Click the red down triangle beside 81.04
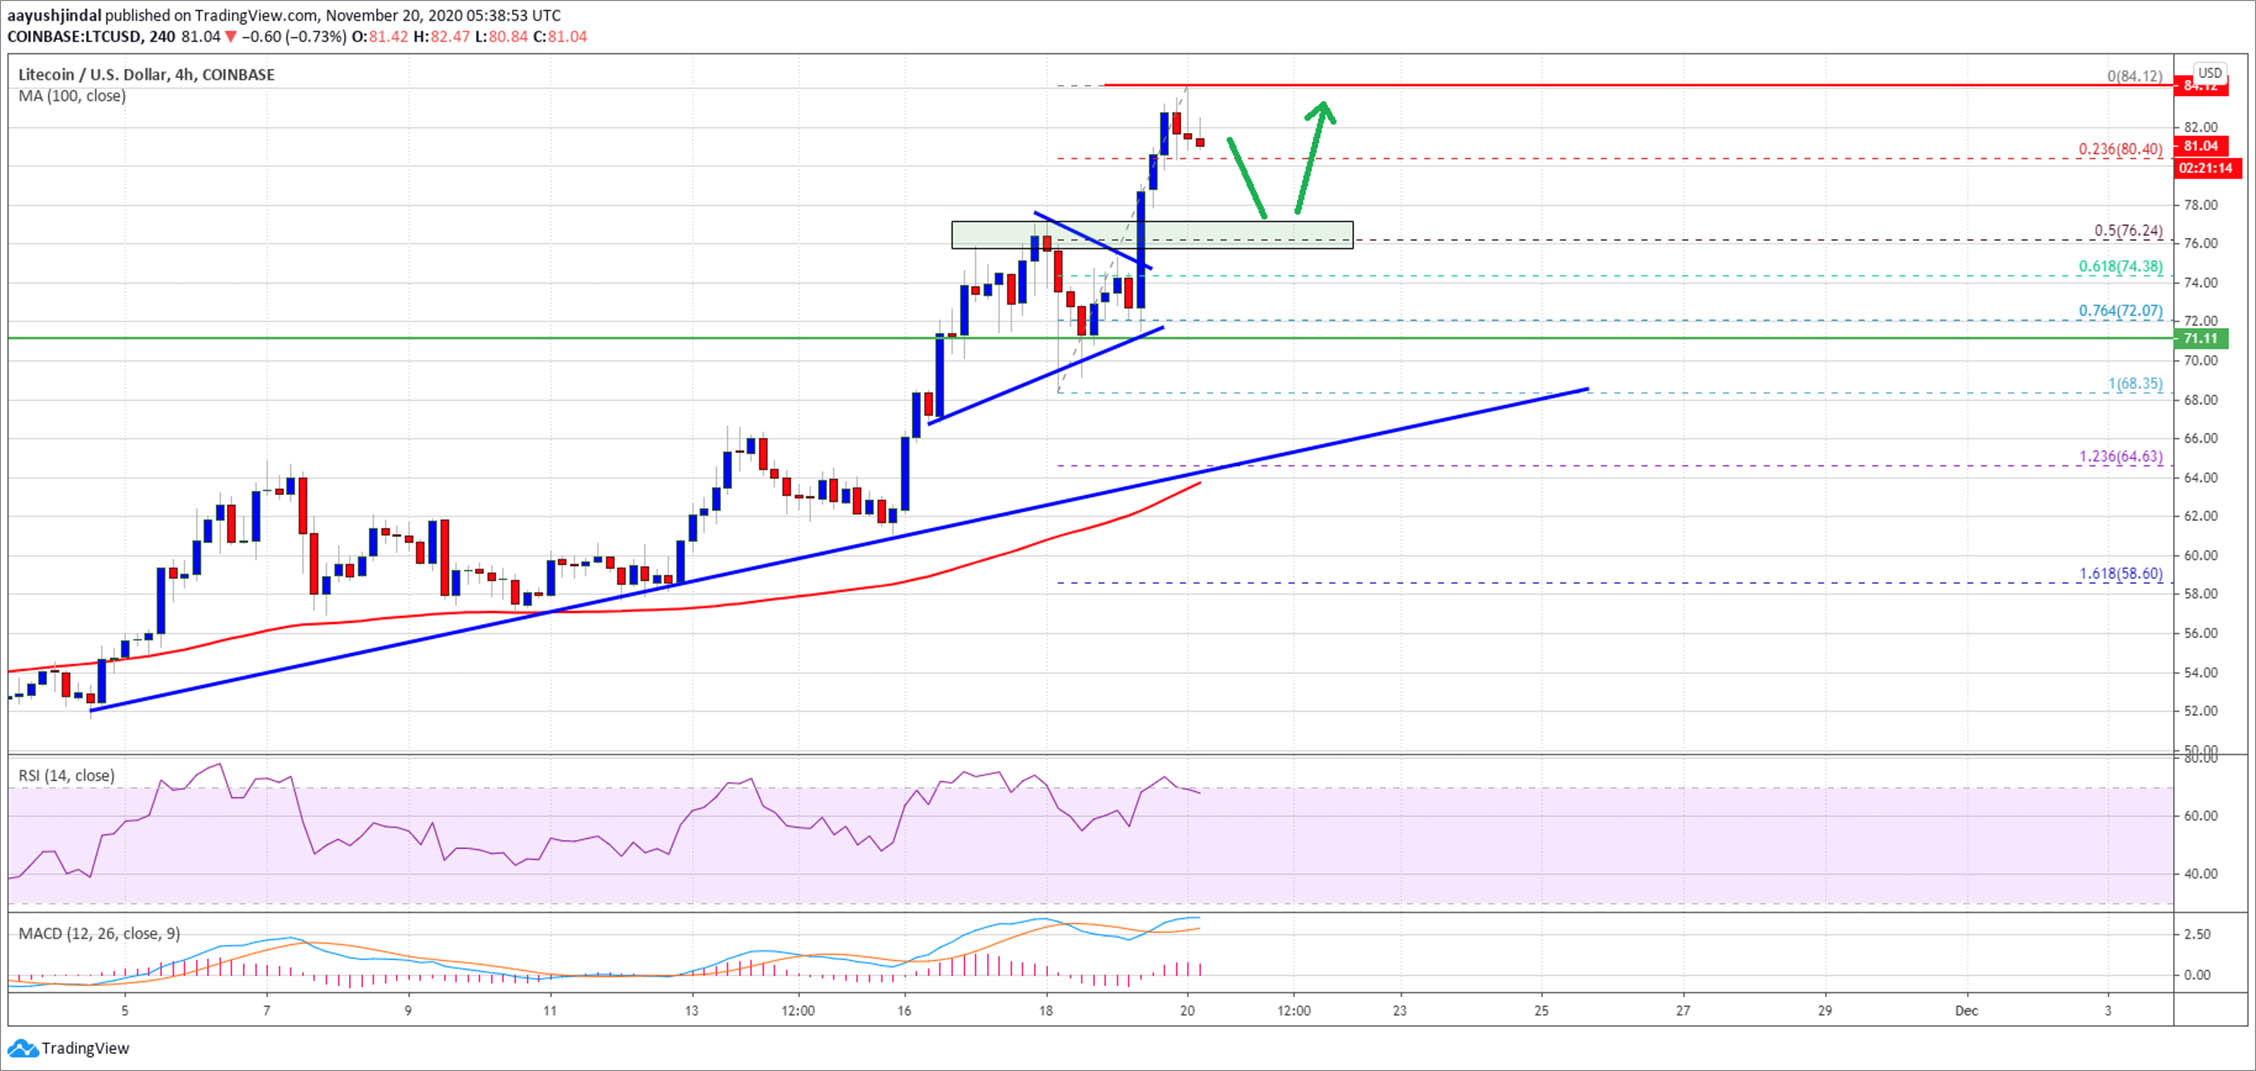Screen dimensions: 2256x1071 tap(231, 37)
